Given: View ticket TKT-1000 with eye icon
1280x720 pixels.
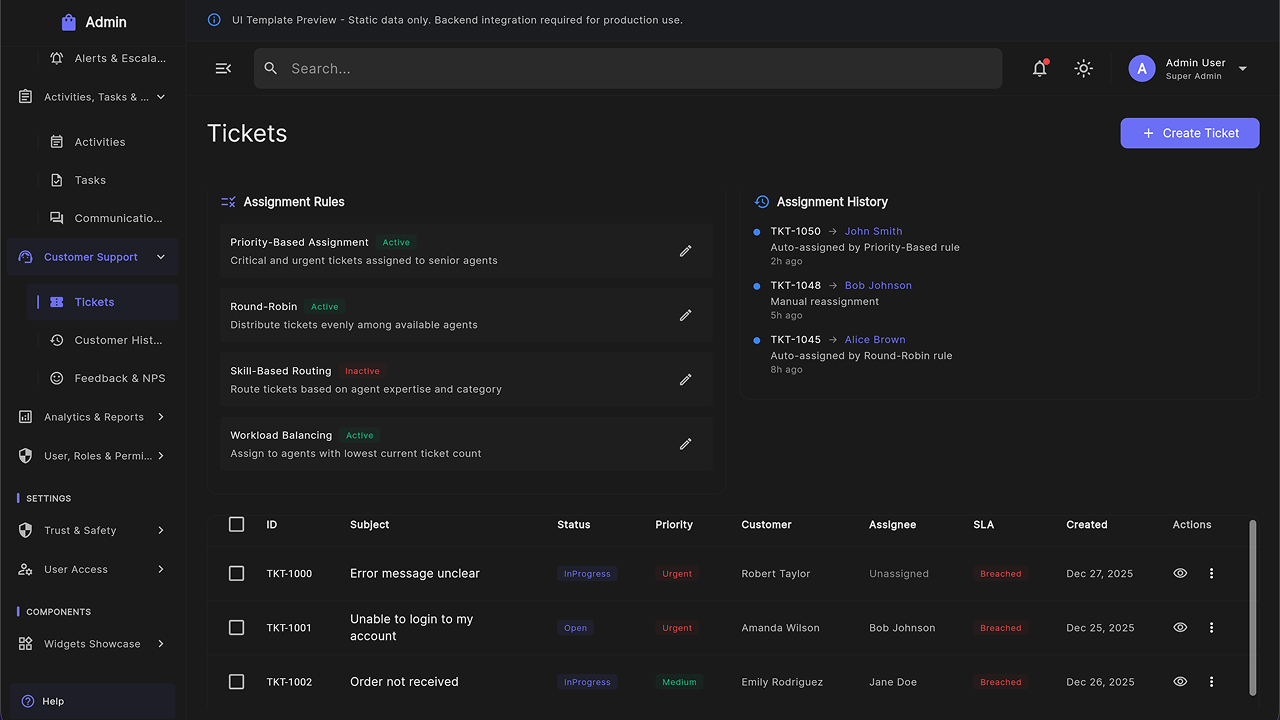Looking at the screenshot, I should point(1180,573).
